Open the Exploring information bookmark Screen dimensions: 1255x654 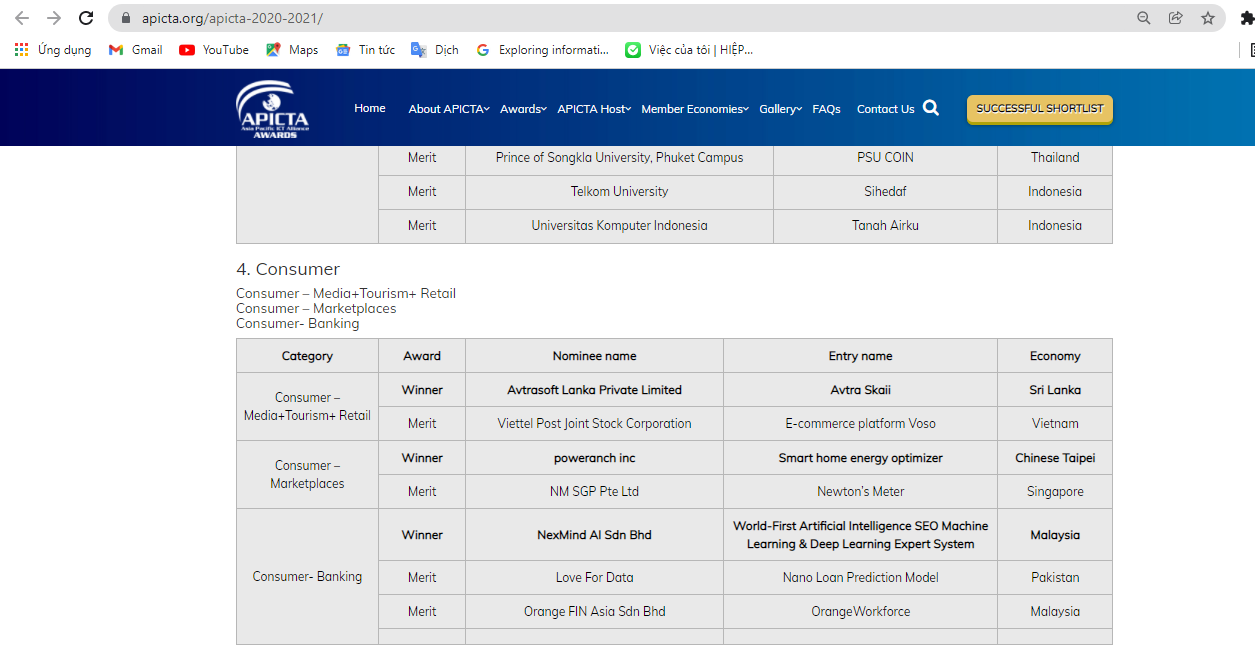coord(542,50)
